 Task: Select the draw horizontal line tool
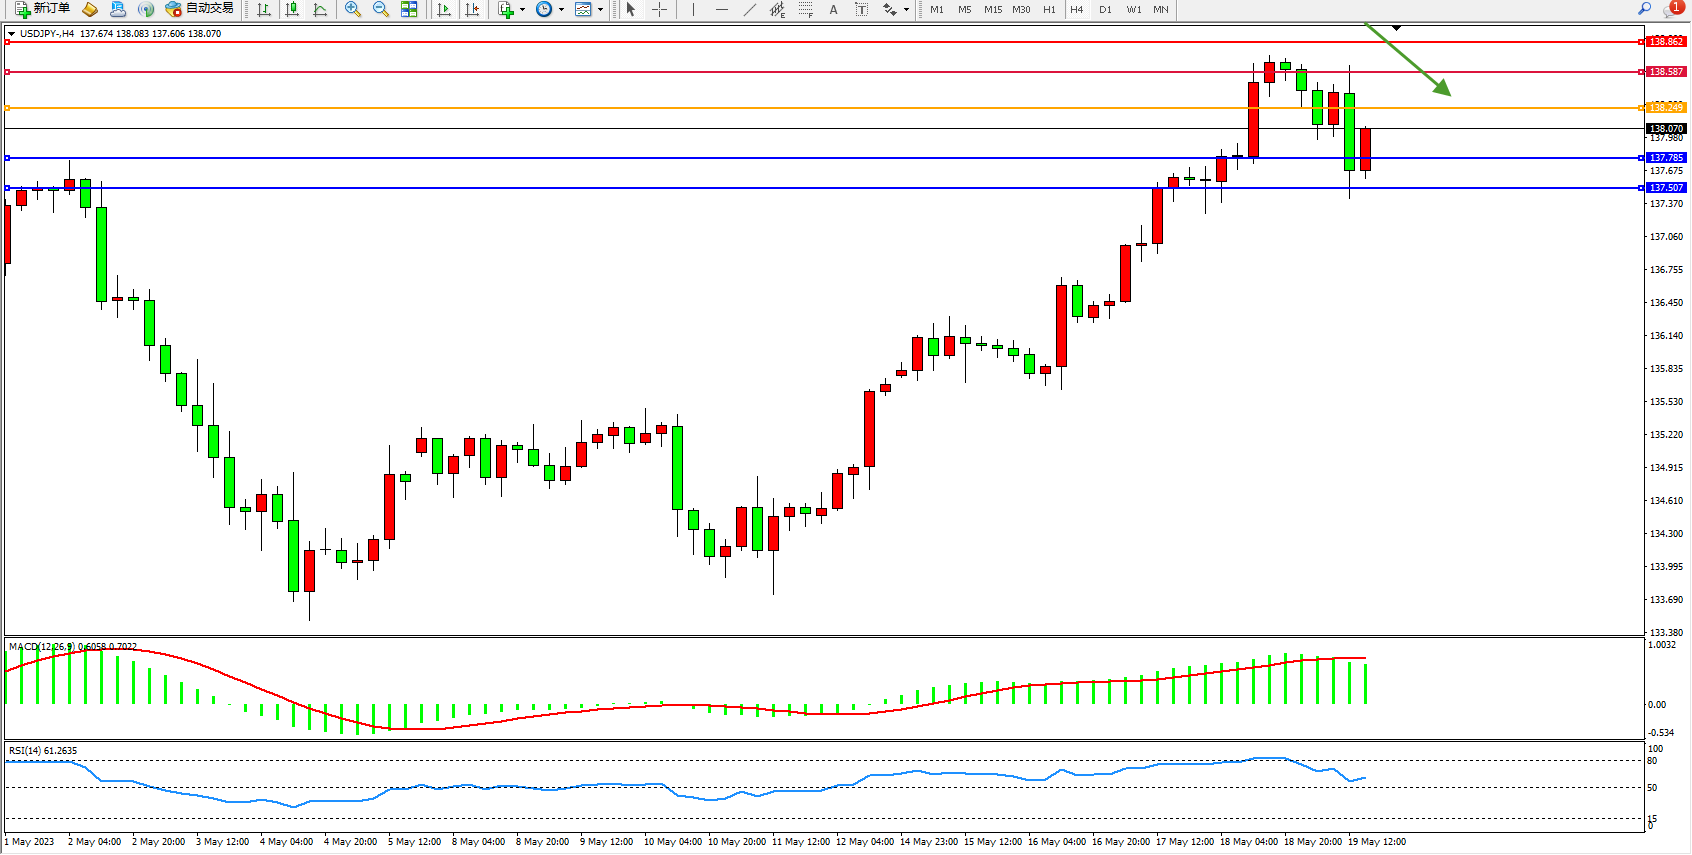[721, 9]
